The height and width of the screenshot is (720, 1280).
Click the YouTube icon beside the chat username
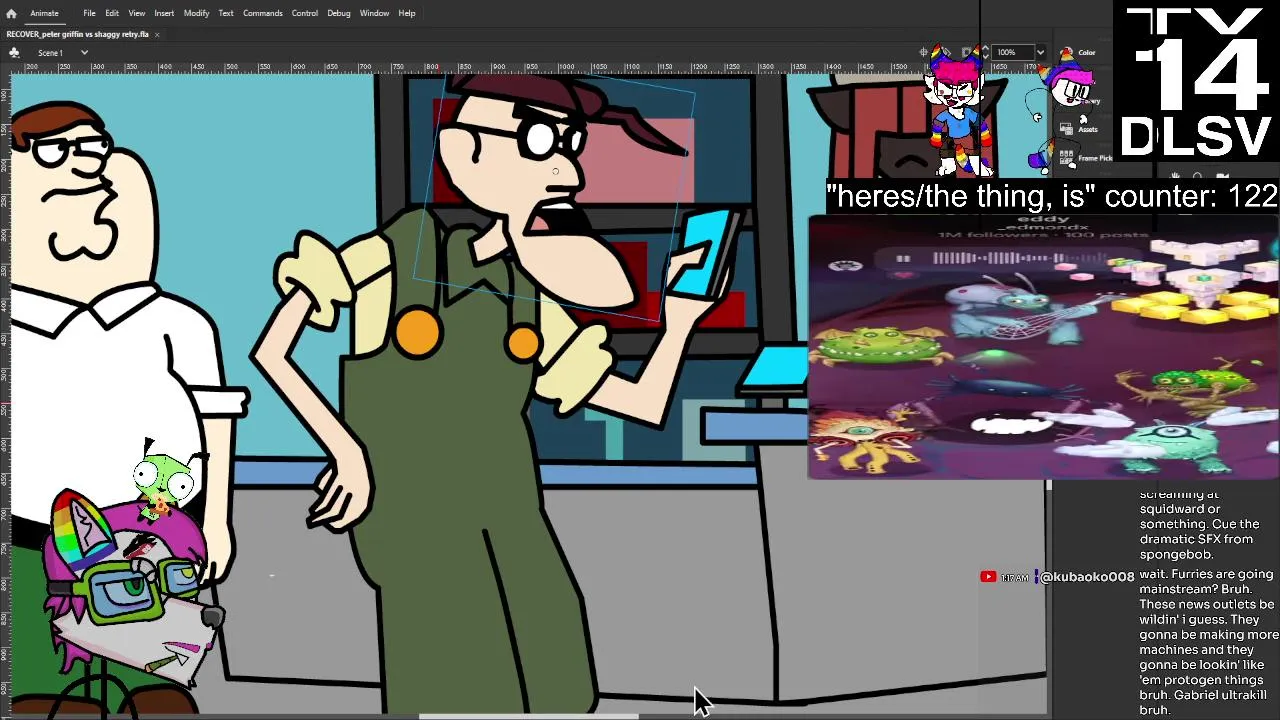988,577
